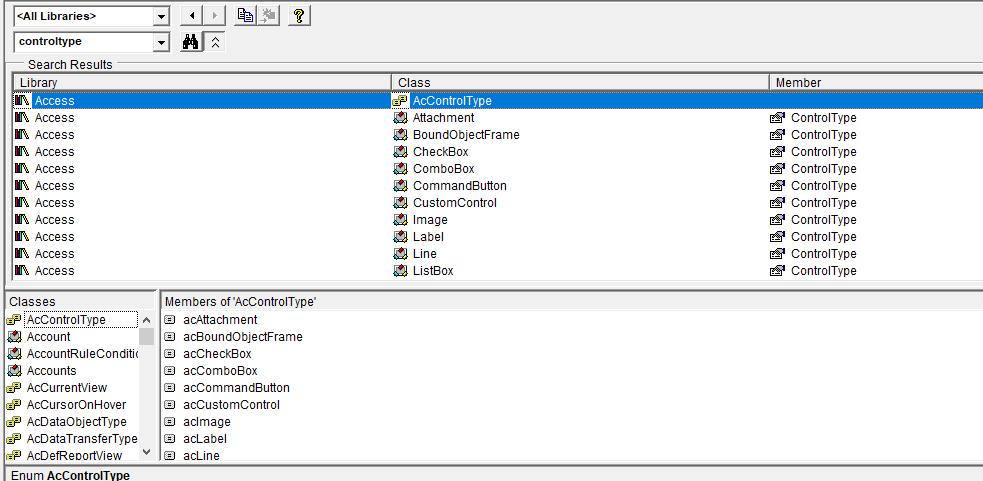983x481 pixels.
Task: Select BoundObjectFrame class in search results
Action: click(x=466, y=135)
